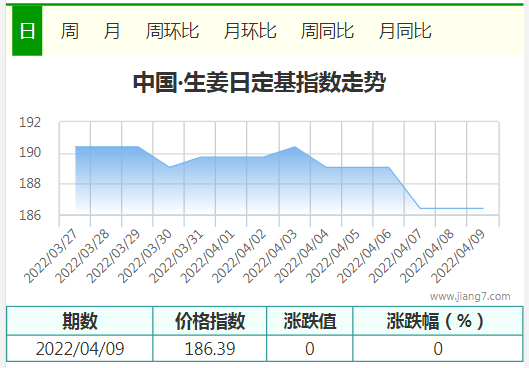Open the 月环比 tab
Image resolution: width=529 pixels, height=368 pixels.
(x=250, y=31)
